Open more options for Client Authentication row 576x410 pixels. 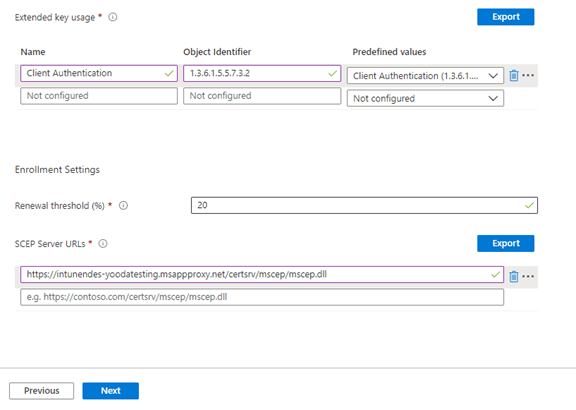pos(528,76)
